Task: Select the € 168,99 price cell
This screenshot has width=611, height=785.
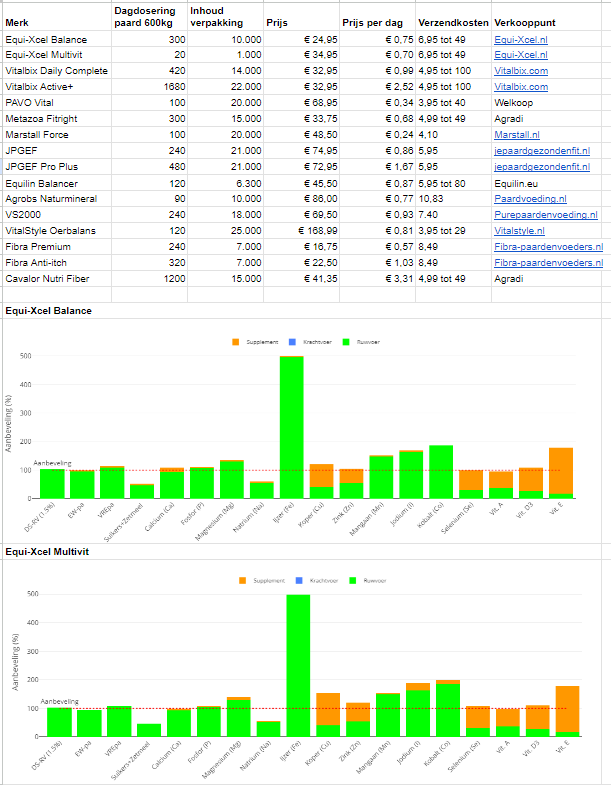Action: pos(301,231)
